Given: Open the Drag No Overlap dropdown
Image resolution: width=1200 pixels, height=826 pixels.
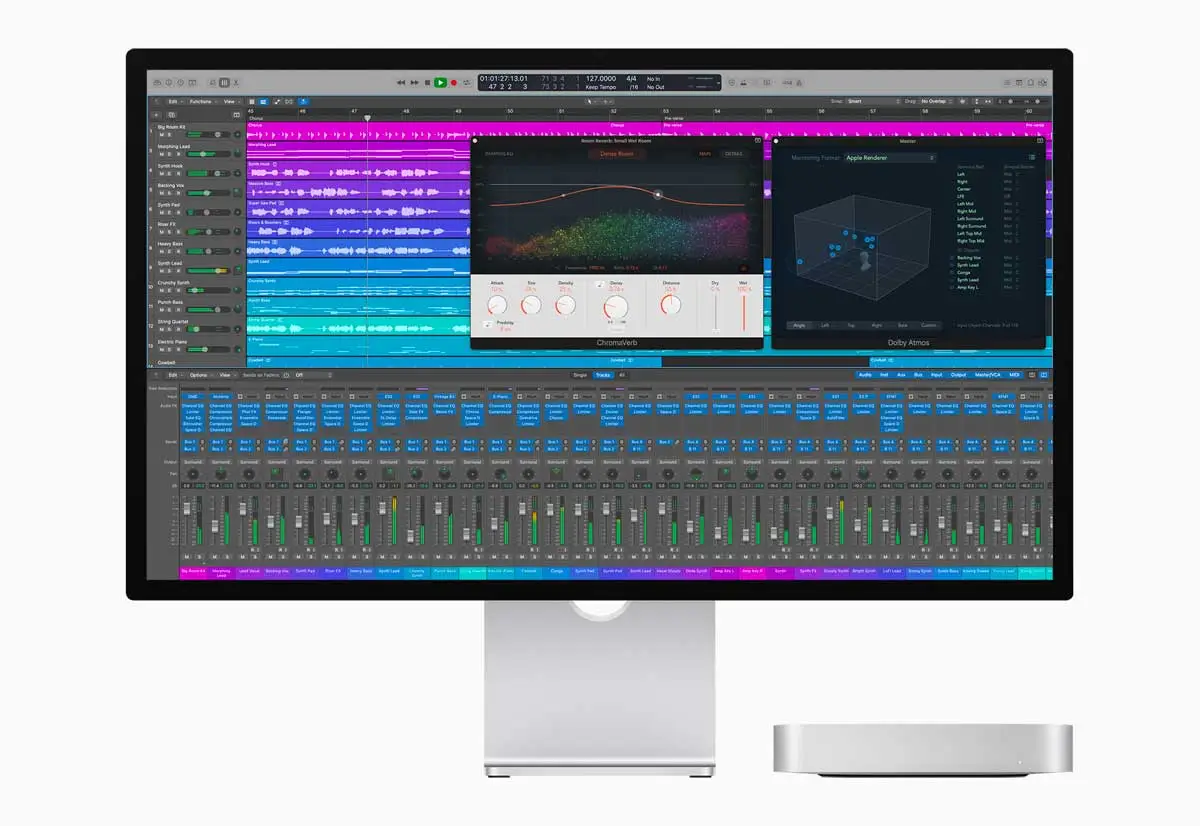Looking at the screenshot, I should pos(936,101).
